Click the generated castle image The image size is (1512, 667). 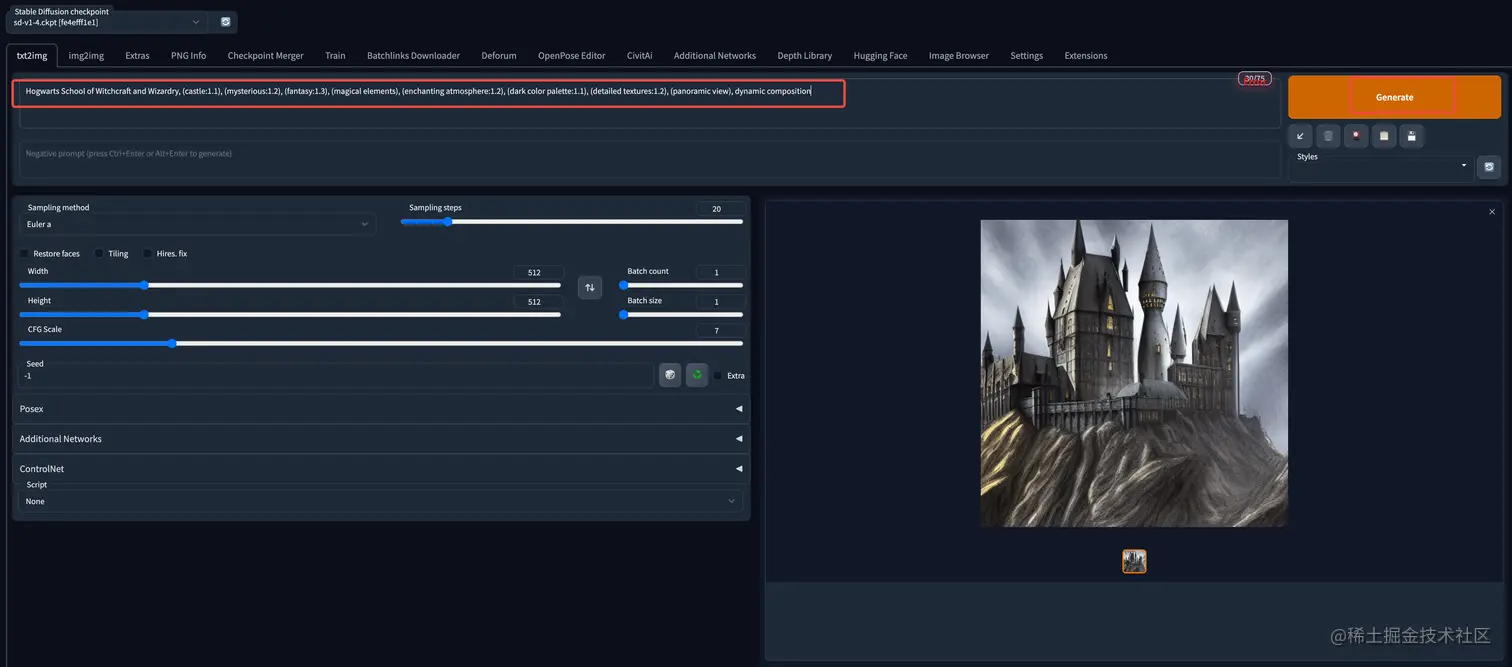pos(1134,373)
